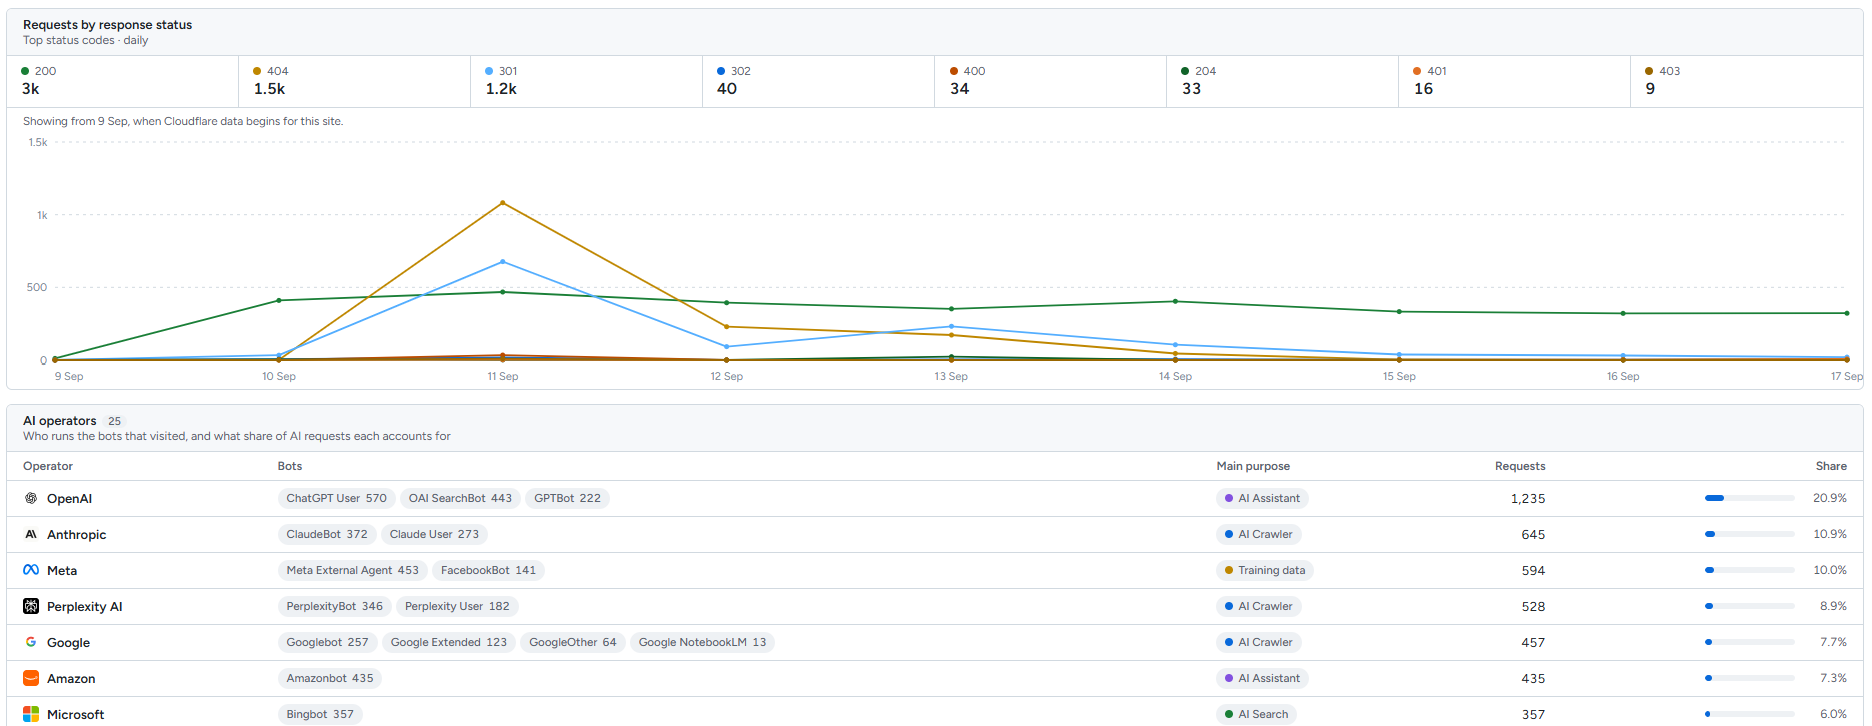
Task: Click the Meta share progress bar
Action: (1749, 570)
